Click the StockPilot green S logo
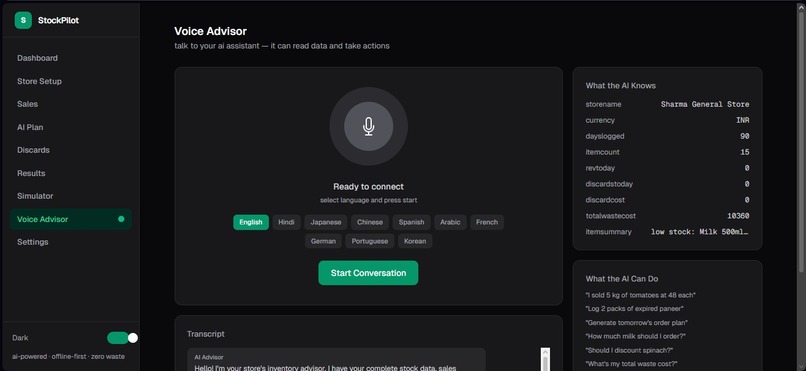 tap(23, 21)
